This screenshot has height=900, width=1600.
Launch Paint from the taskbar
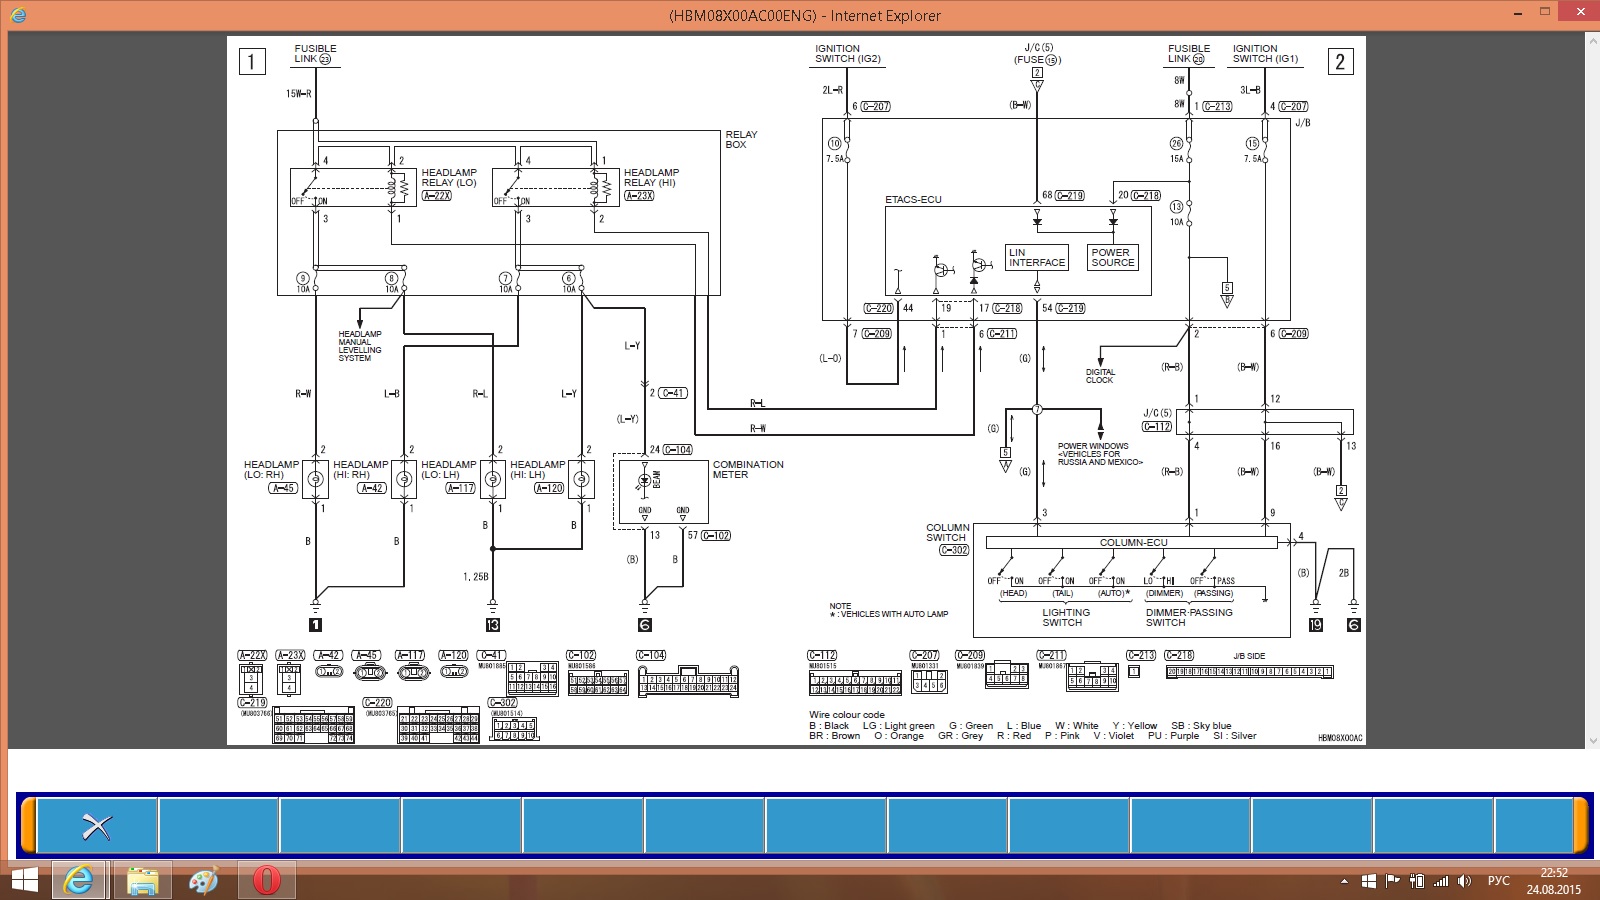click(x=204, y=880)
